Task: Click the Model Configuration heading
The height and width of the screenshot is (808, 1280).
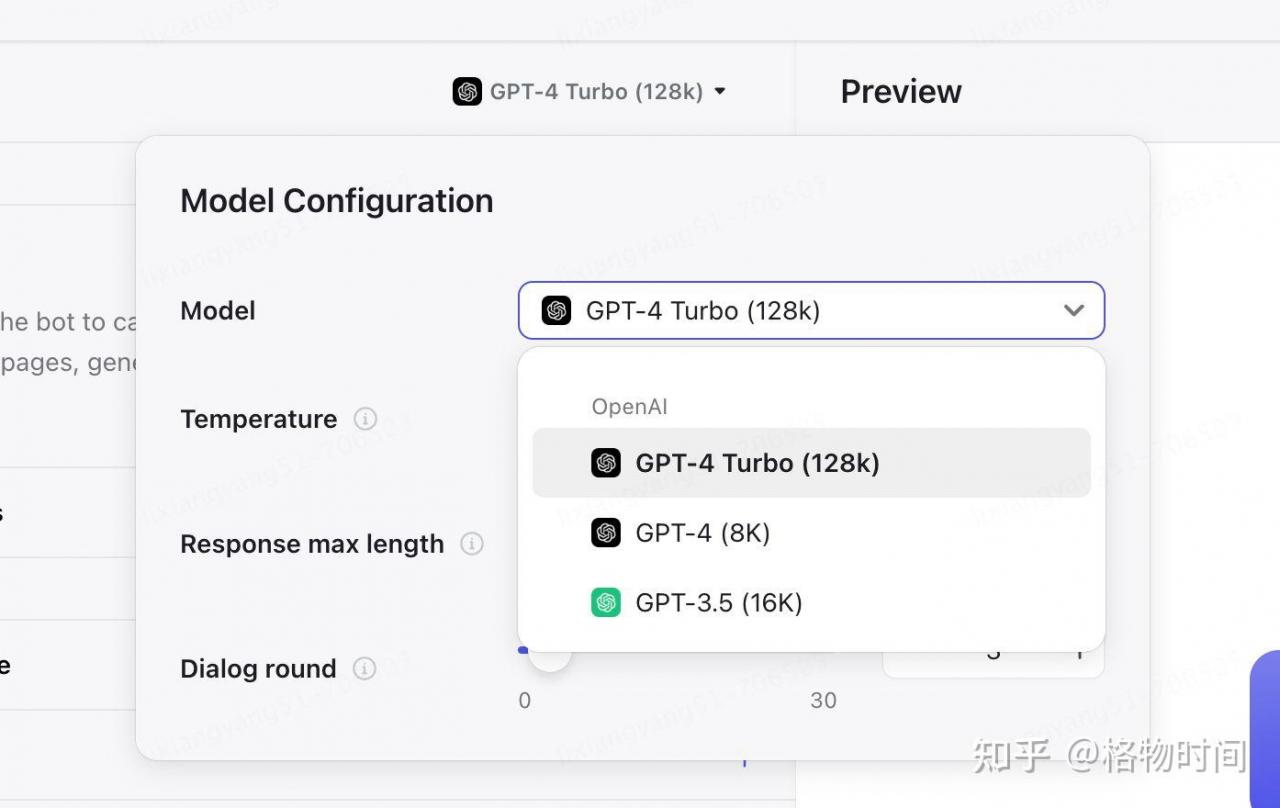Action: (337, 201)
